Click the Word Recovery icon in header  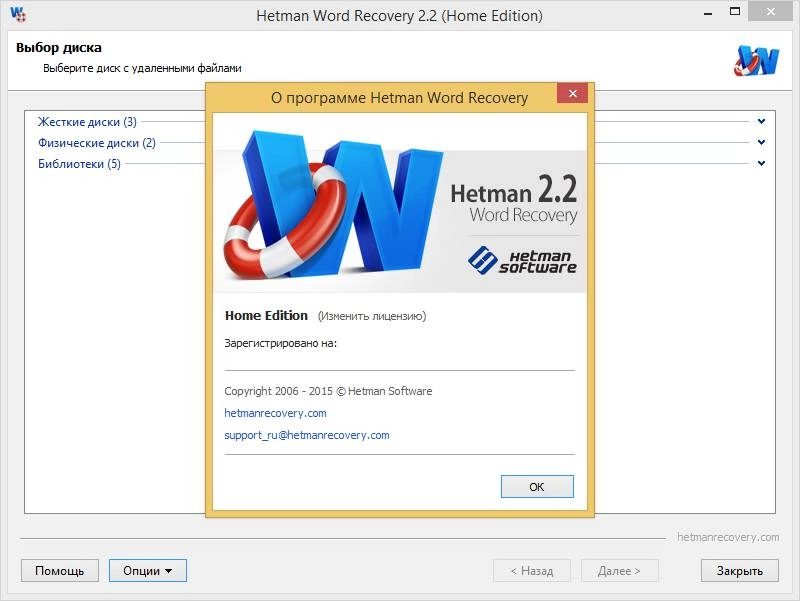pos(756,61)
